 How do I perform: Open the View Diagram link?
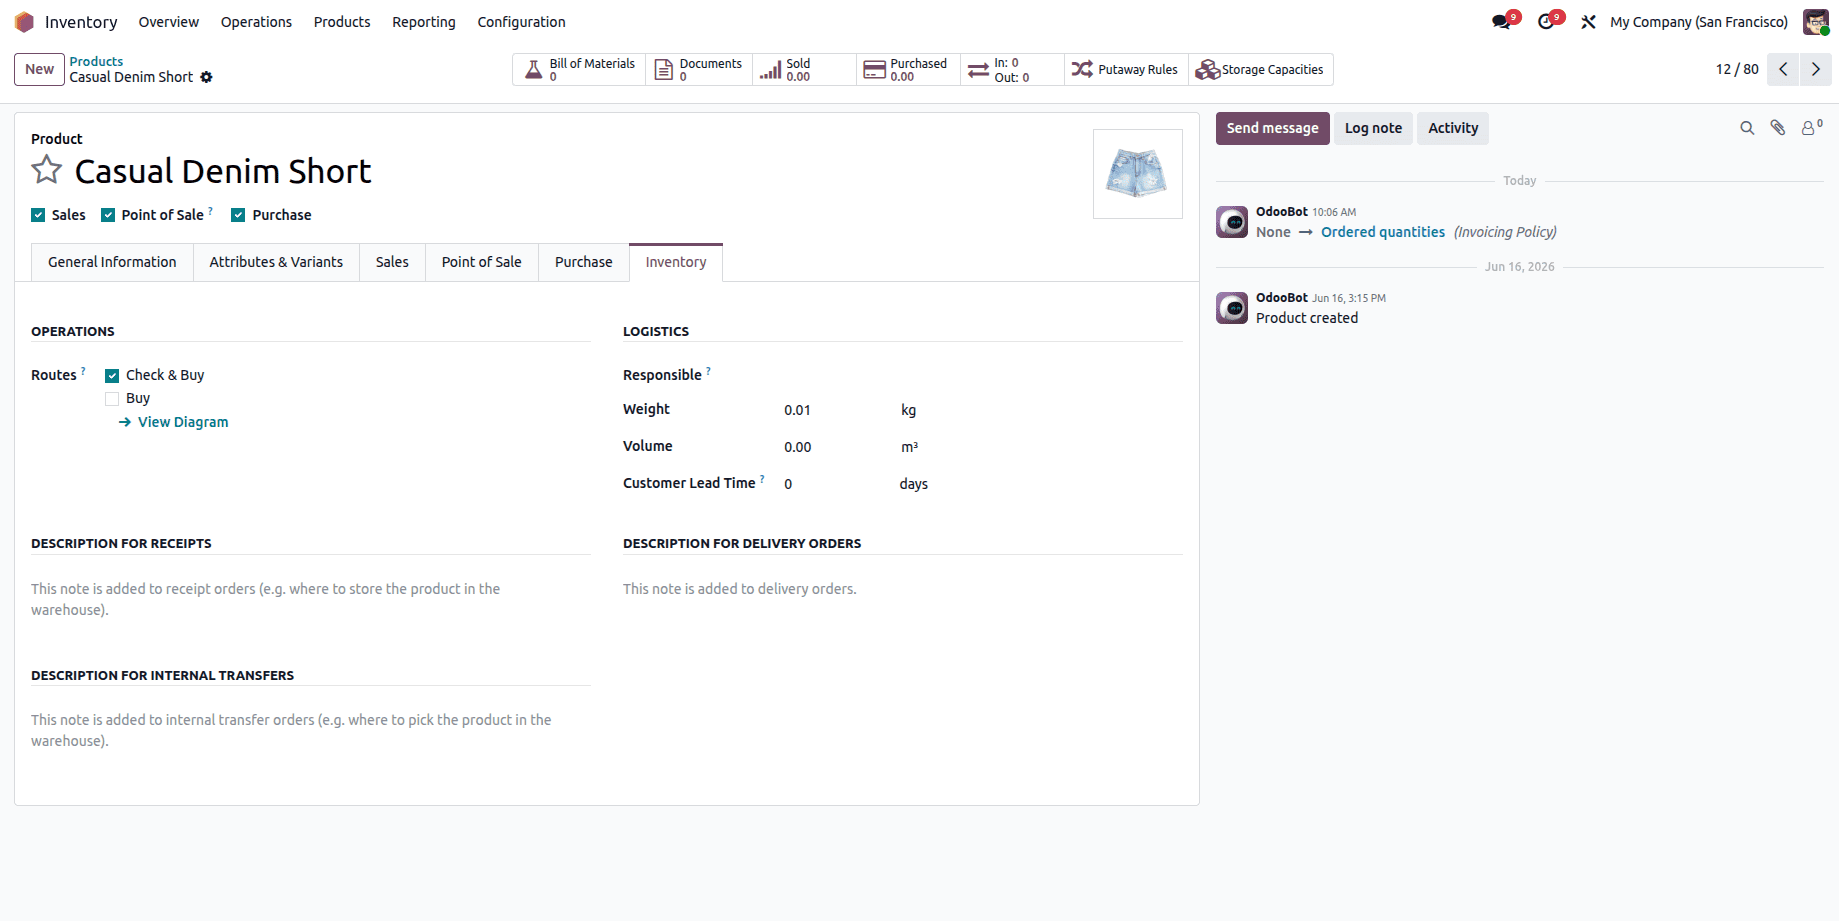click(x=183, y=422)
